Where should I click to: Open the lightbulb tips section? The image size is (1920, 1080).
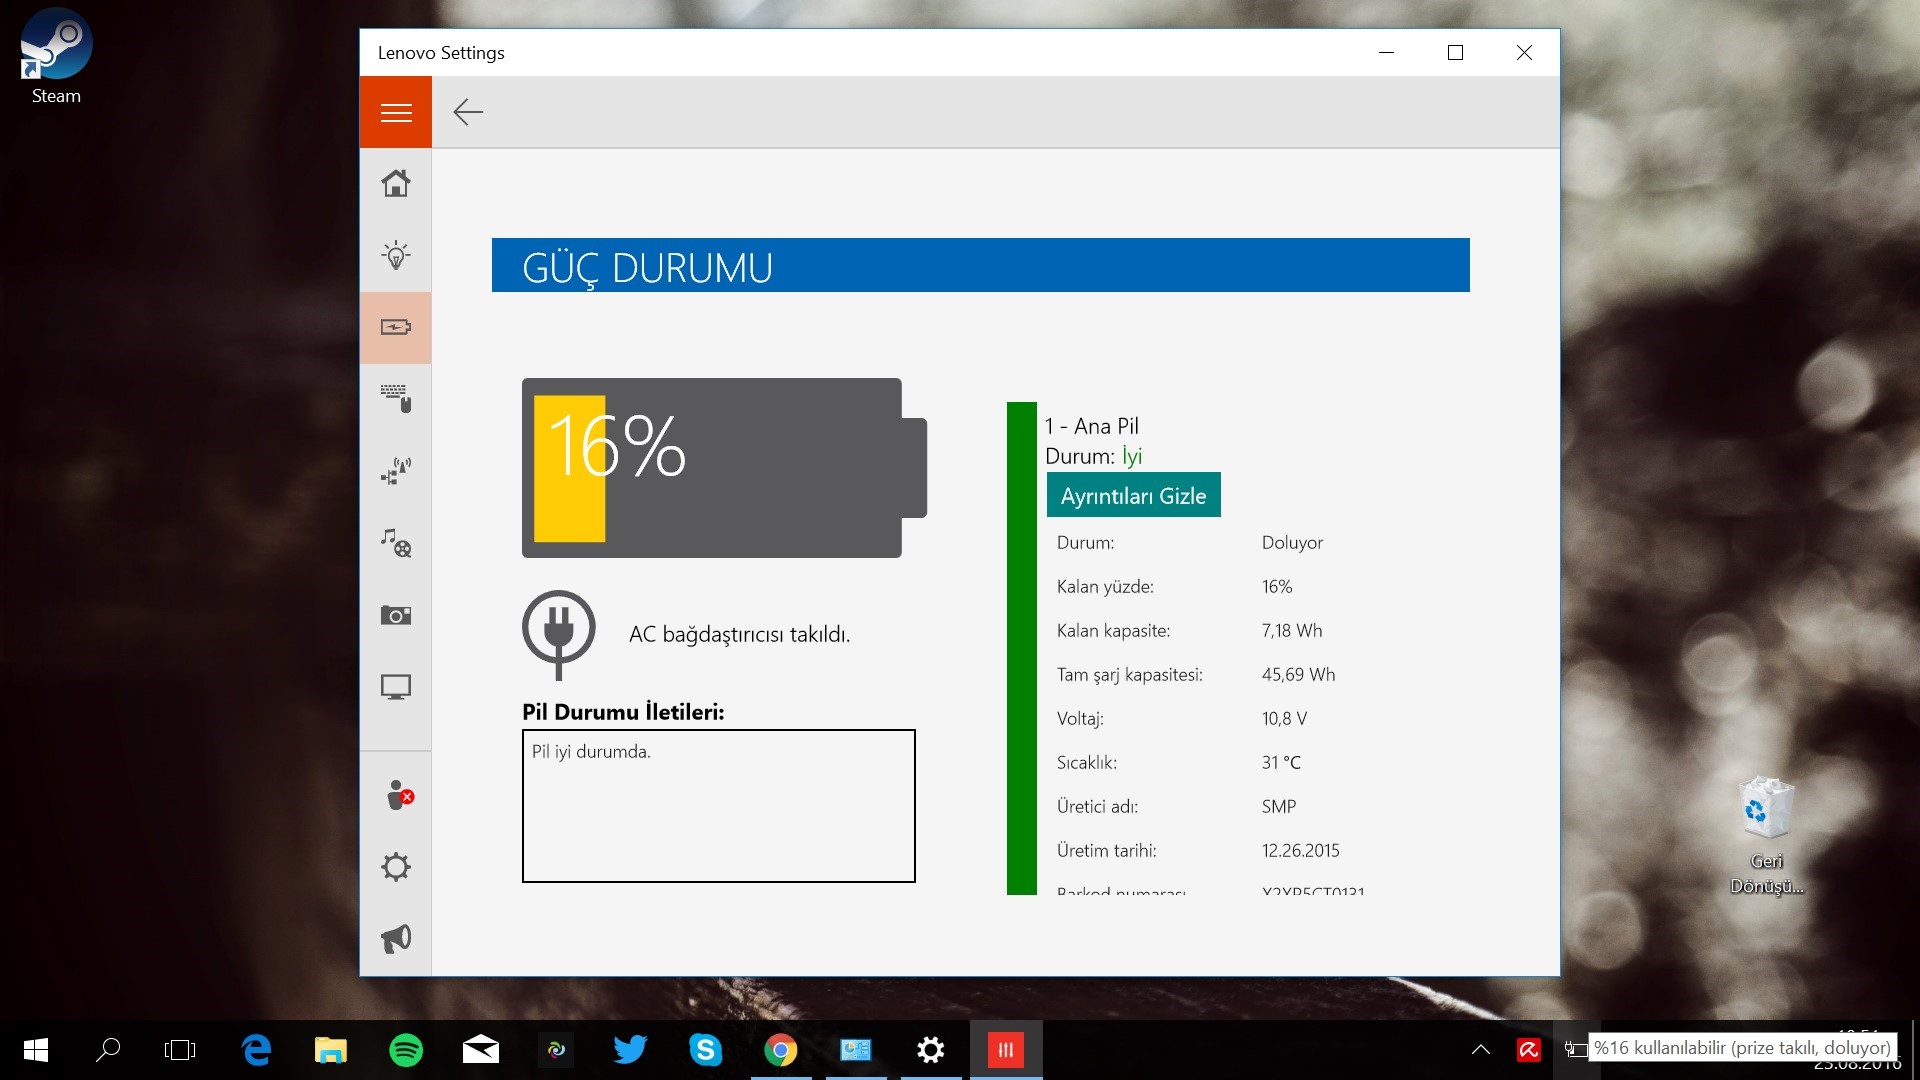396,256
